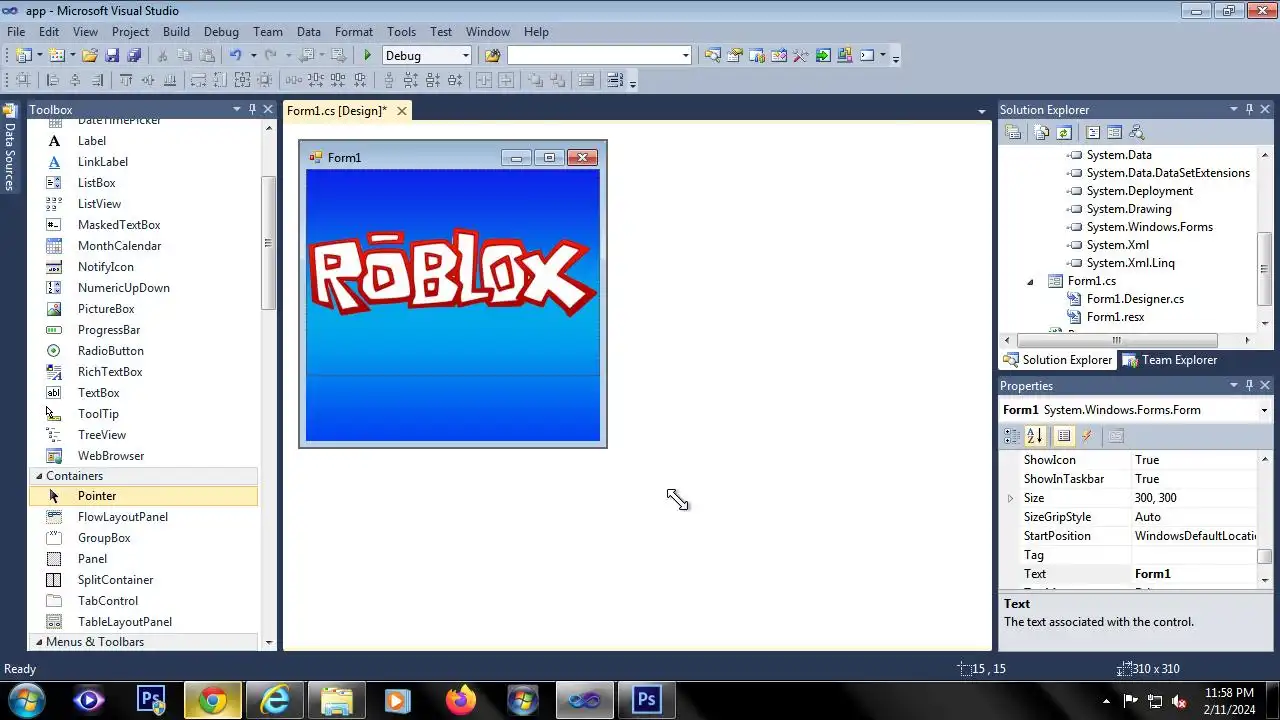Viewport: 1280px width, 720px height.
Task: Save the current file with floppy icon
Action: pyautogui.click(x=112, y=56)
